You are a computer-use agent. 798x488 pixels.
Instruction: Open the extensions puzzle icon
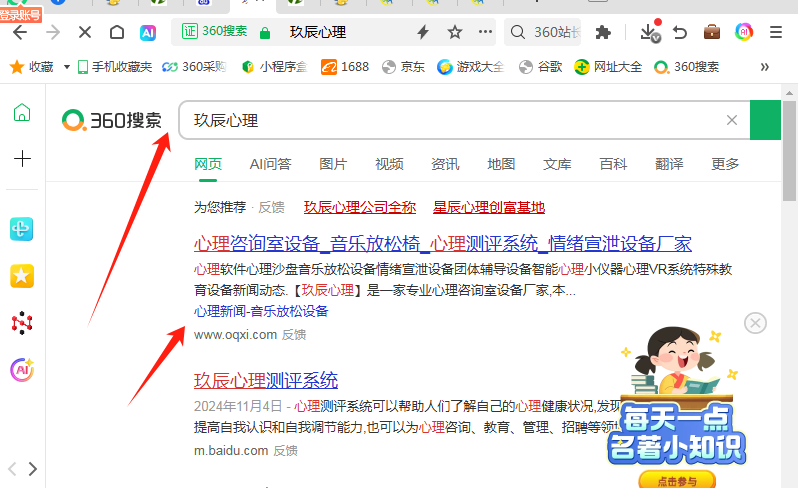[x=603, y=33]
